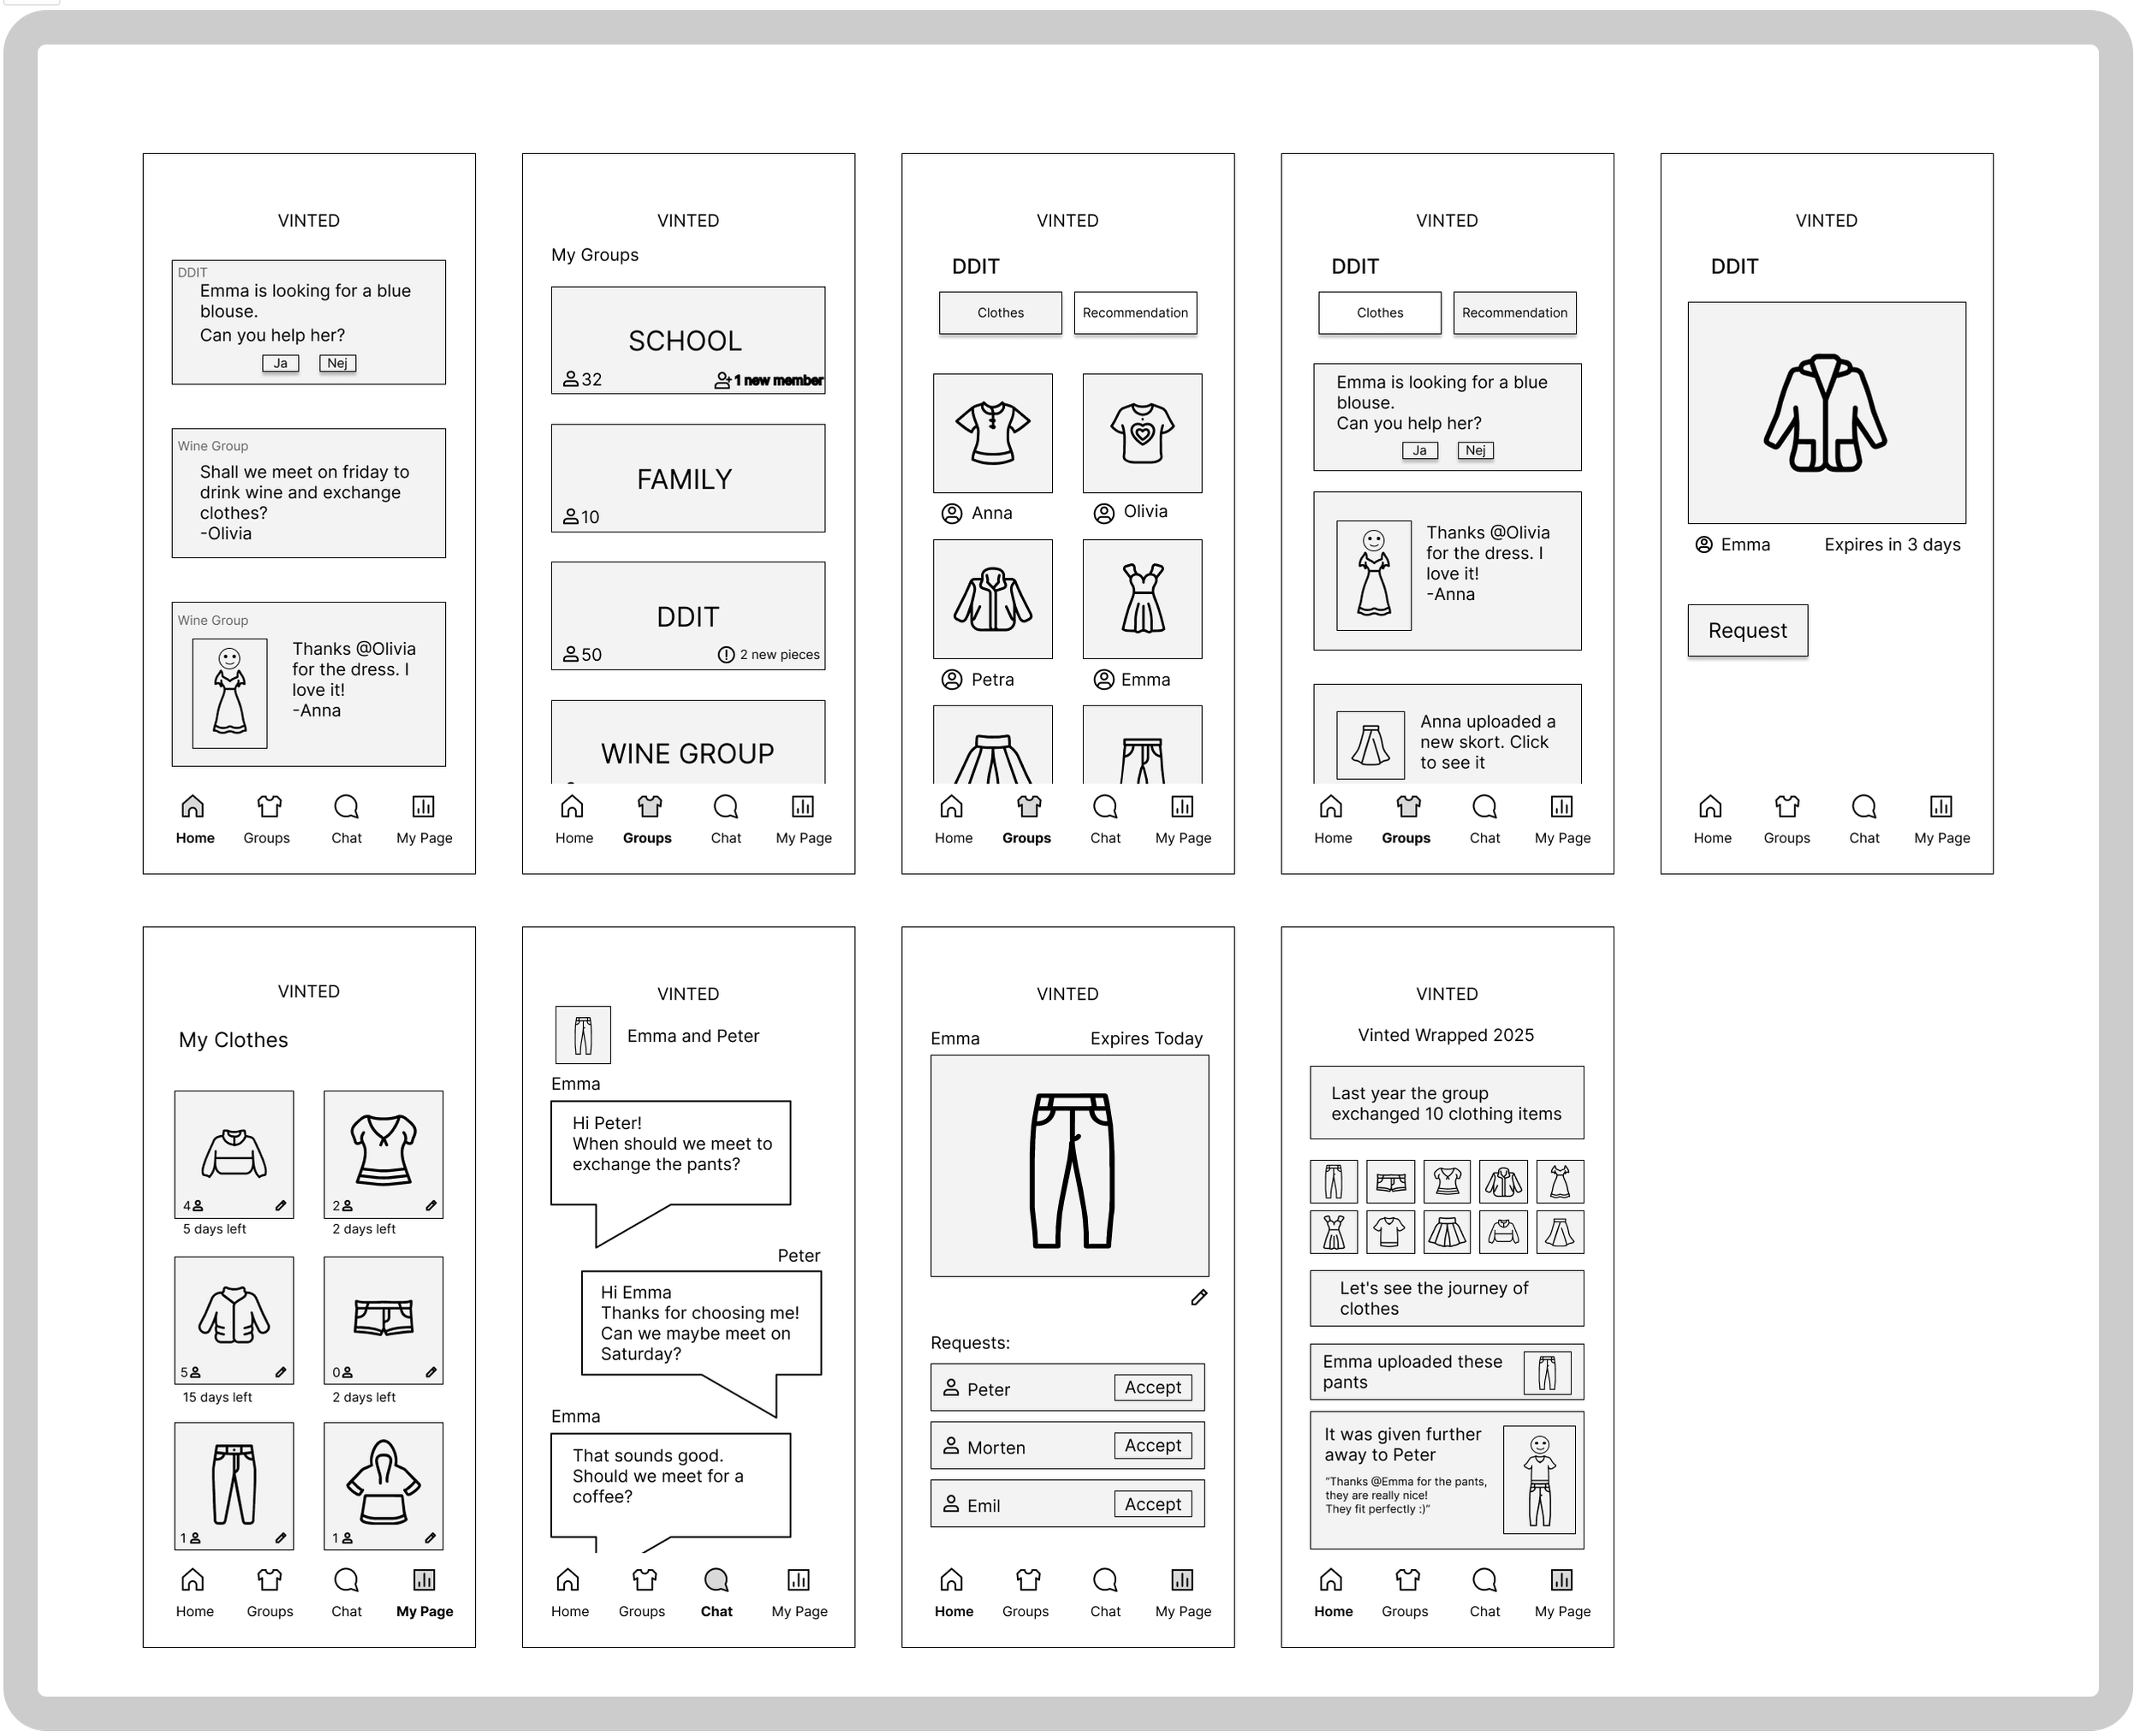Open Anna's shirt item thumbnail
The width and height of the screenshot is (2140, 1736).
[x=993, y=434]
